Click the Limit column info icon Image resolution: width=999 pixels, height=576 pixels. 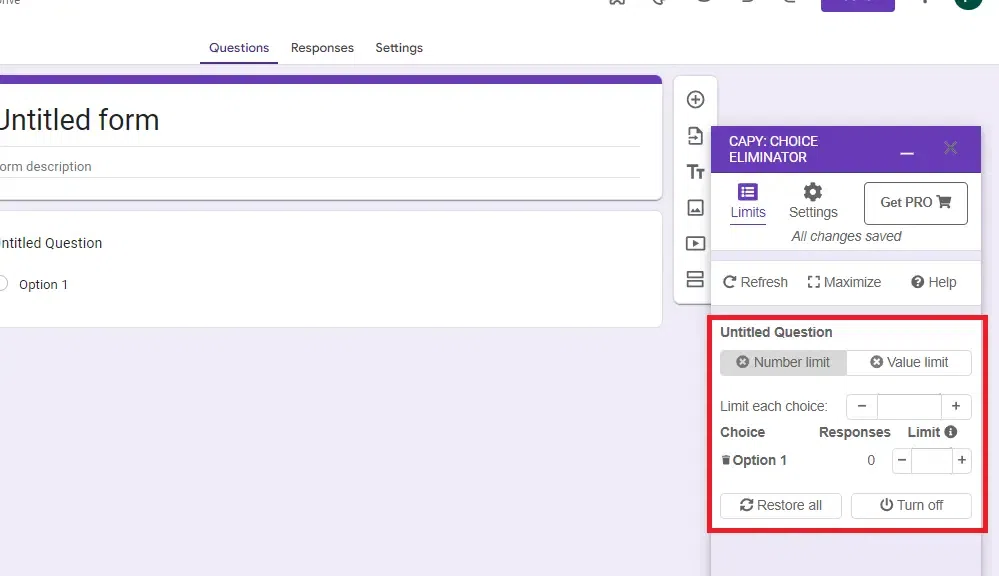[x=951, y=432]
